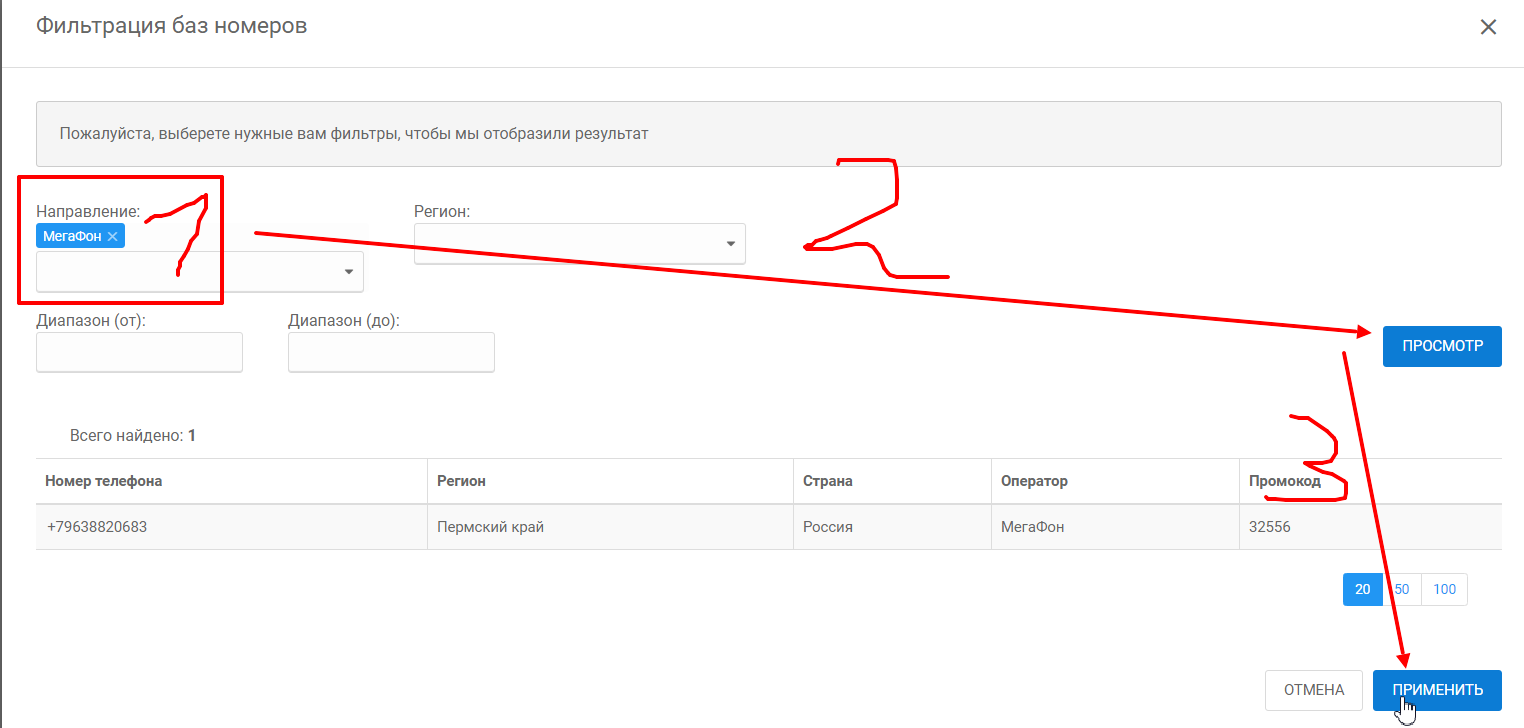Remove the МегаФон tag from Направление
The width and height of the screenshot is (1524, 728).
[113, 236]
